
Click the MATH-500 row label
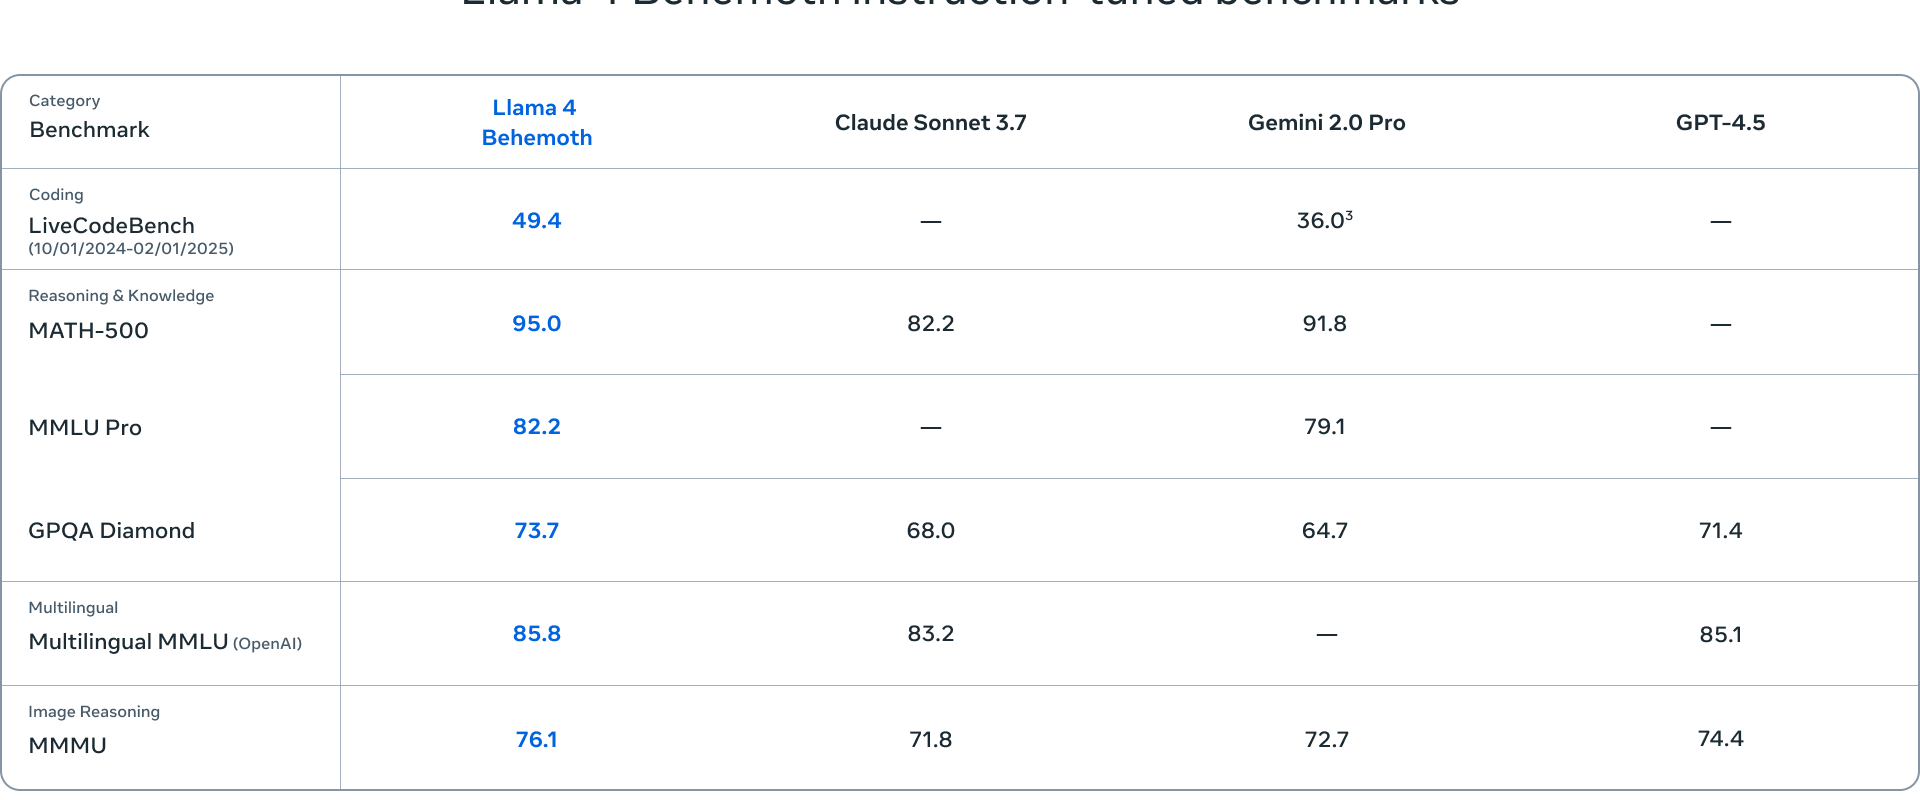point(88,331)
